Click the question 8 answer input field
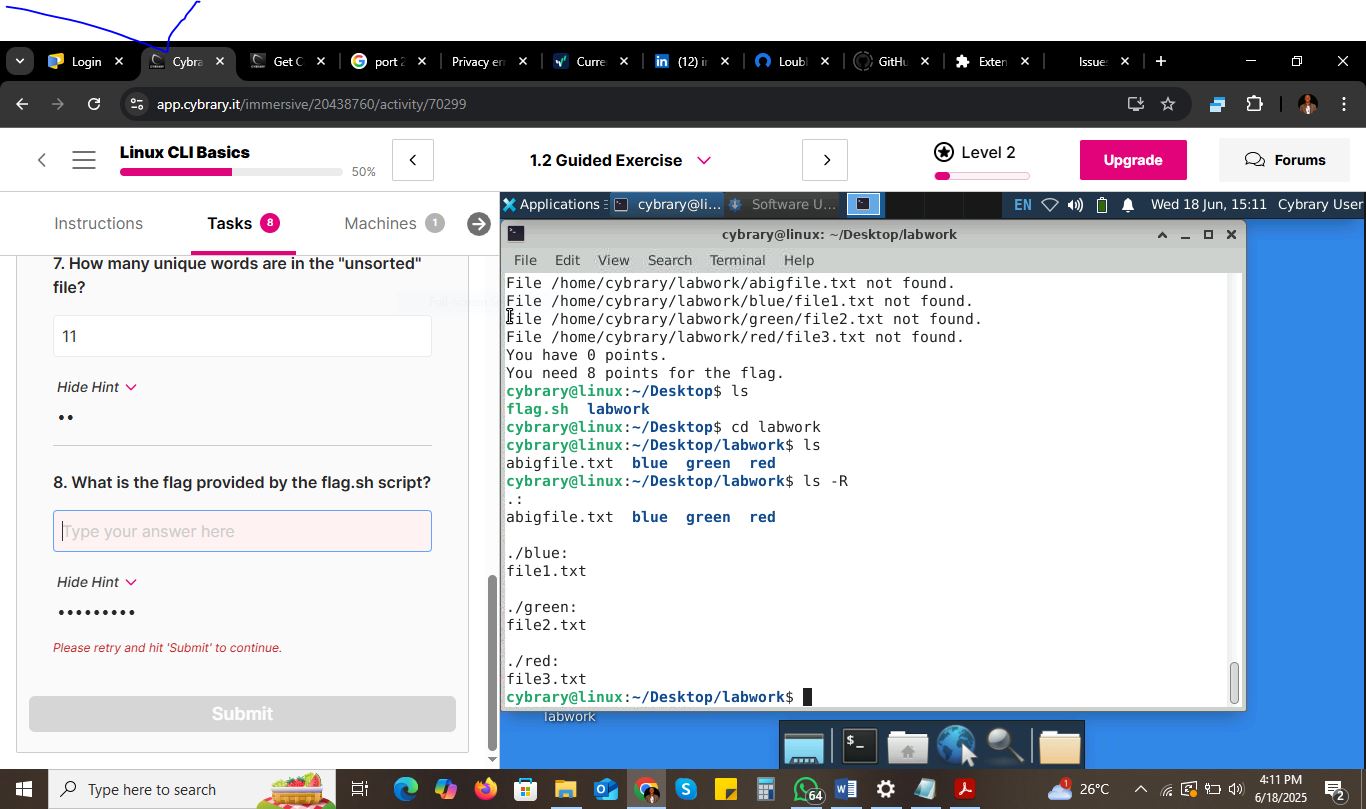1366x809 pixels. point(242,532)
